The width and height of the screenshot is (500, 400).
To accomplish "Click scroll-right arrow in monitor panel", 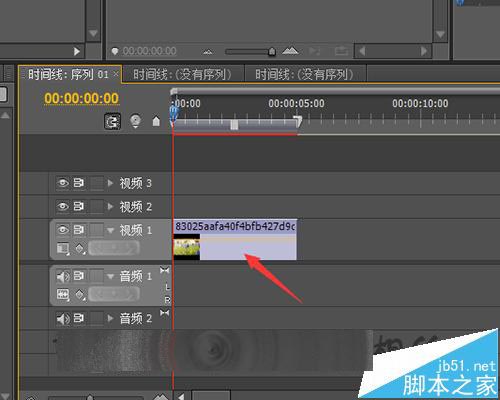I will tap(424, 51).
